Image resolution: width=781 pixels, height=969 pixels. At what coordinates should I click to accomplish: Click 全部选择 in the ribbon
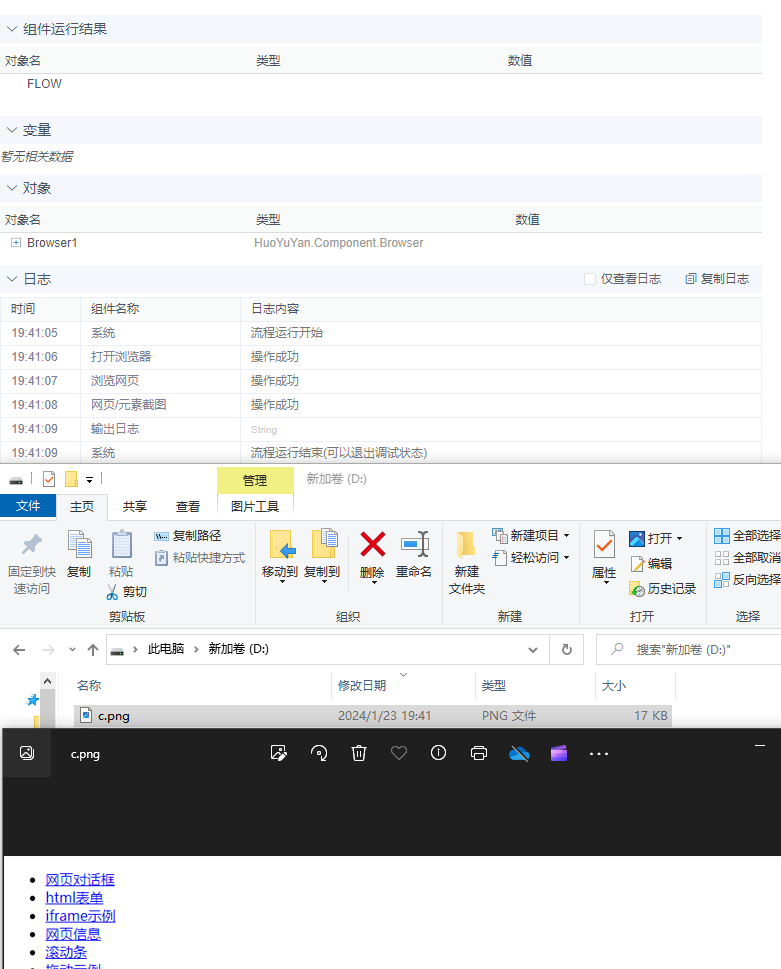pos(747,536)
